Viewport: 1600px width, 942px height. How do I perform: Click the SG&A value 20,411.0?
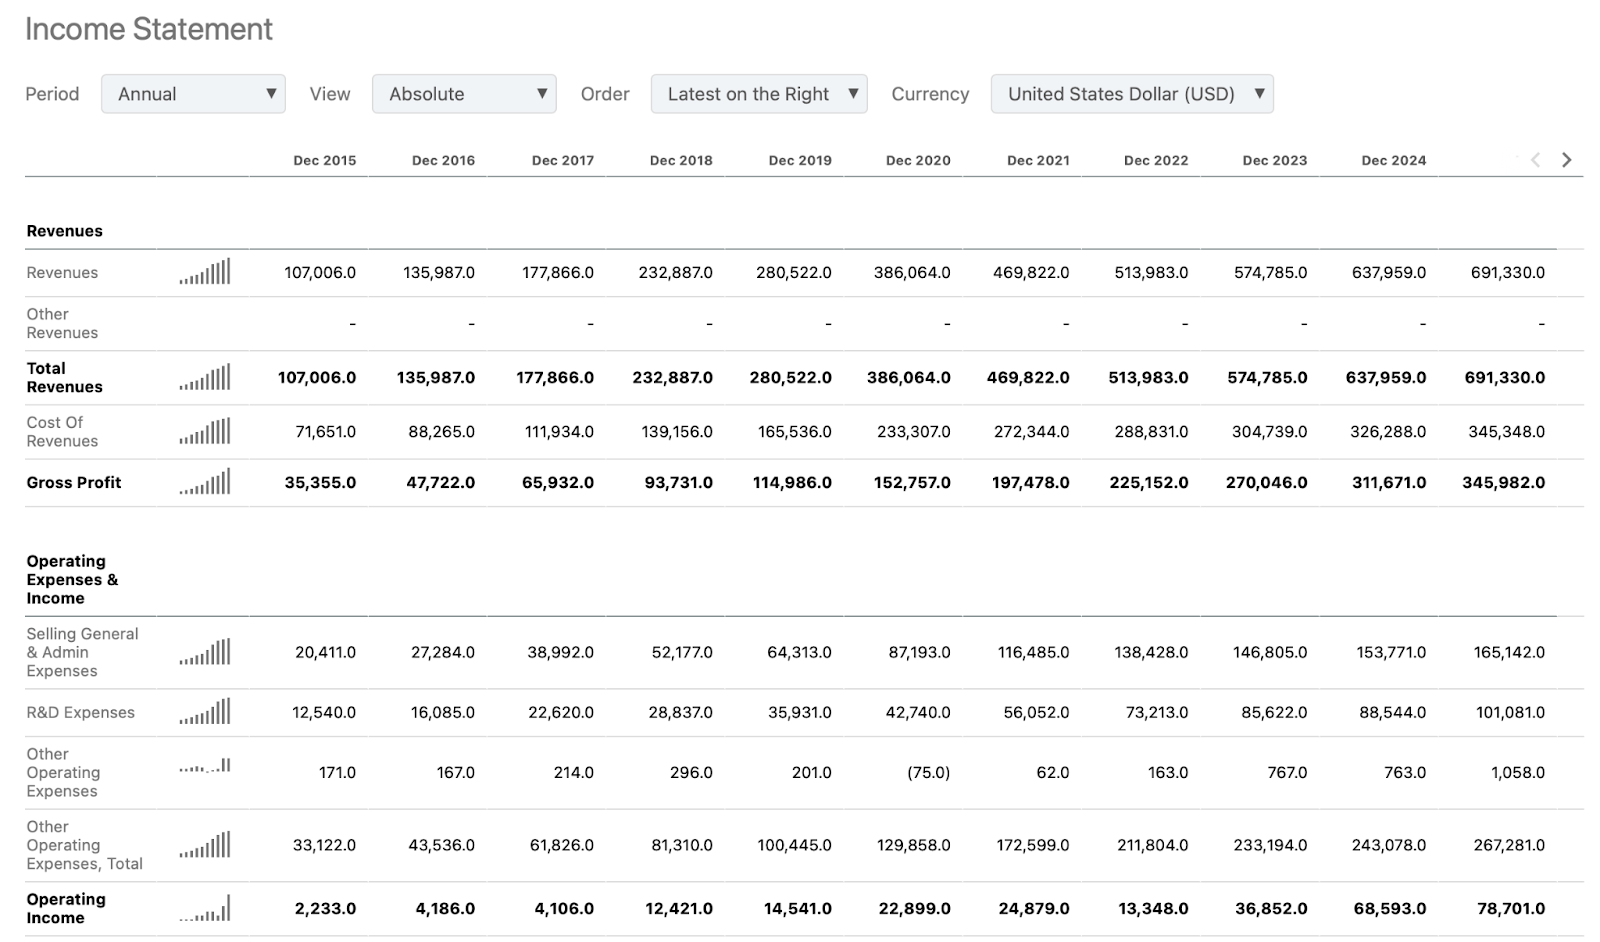point(325,652)
